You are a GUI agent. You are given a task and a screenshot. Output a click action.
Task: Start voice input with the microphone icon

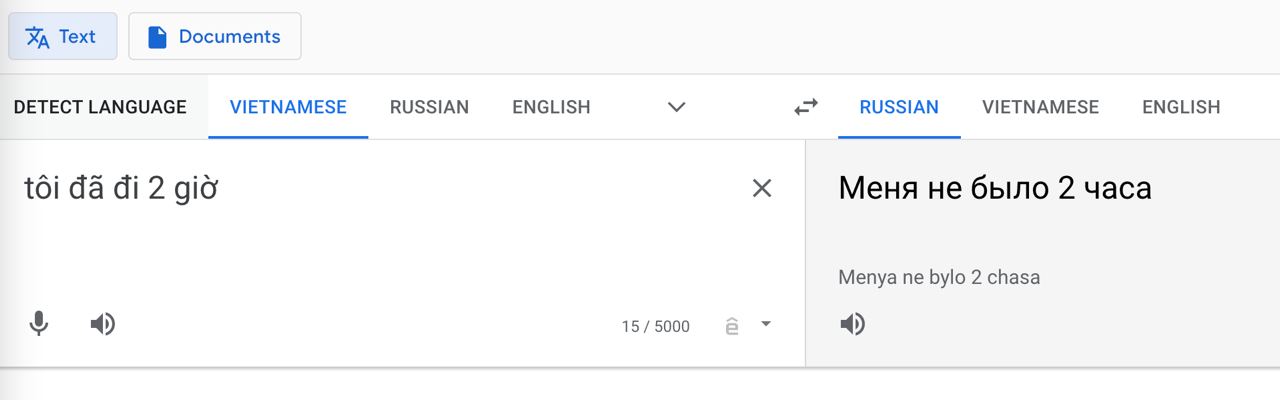click(x=39, y=324)
